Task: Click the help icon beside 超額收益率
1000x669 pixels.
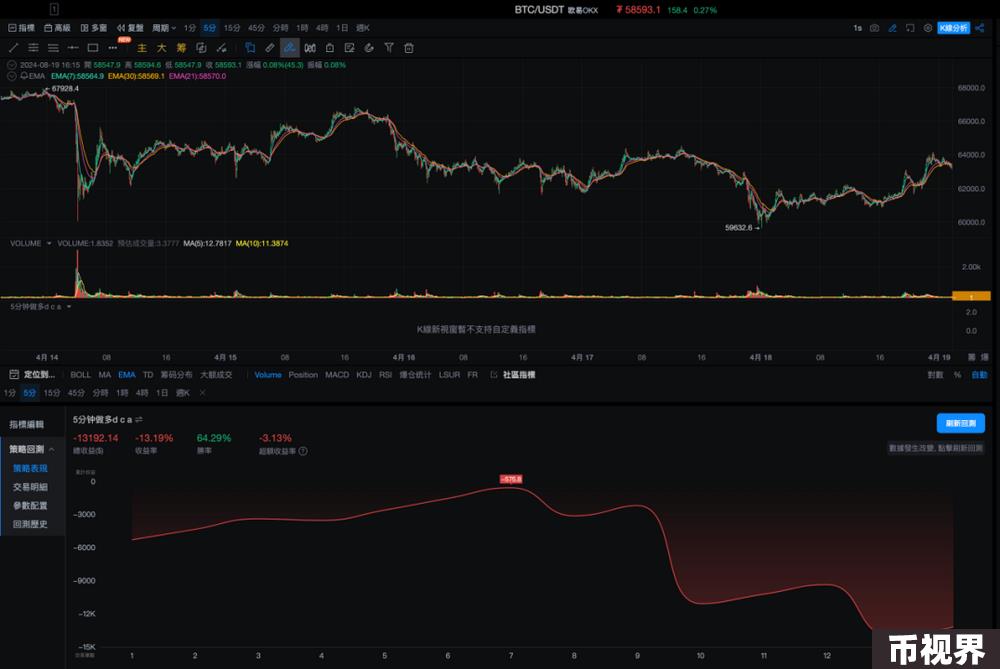Action: tap(303, 451)
